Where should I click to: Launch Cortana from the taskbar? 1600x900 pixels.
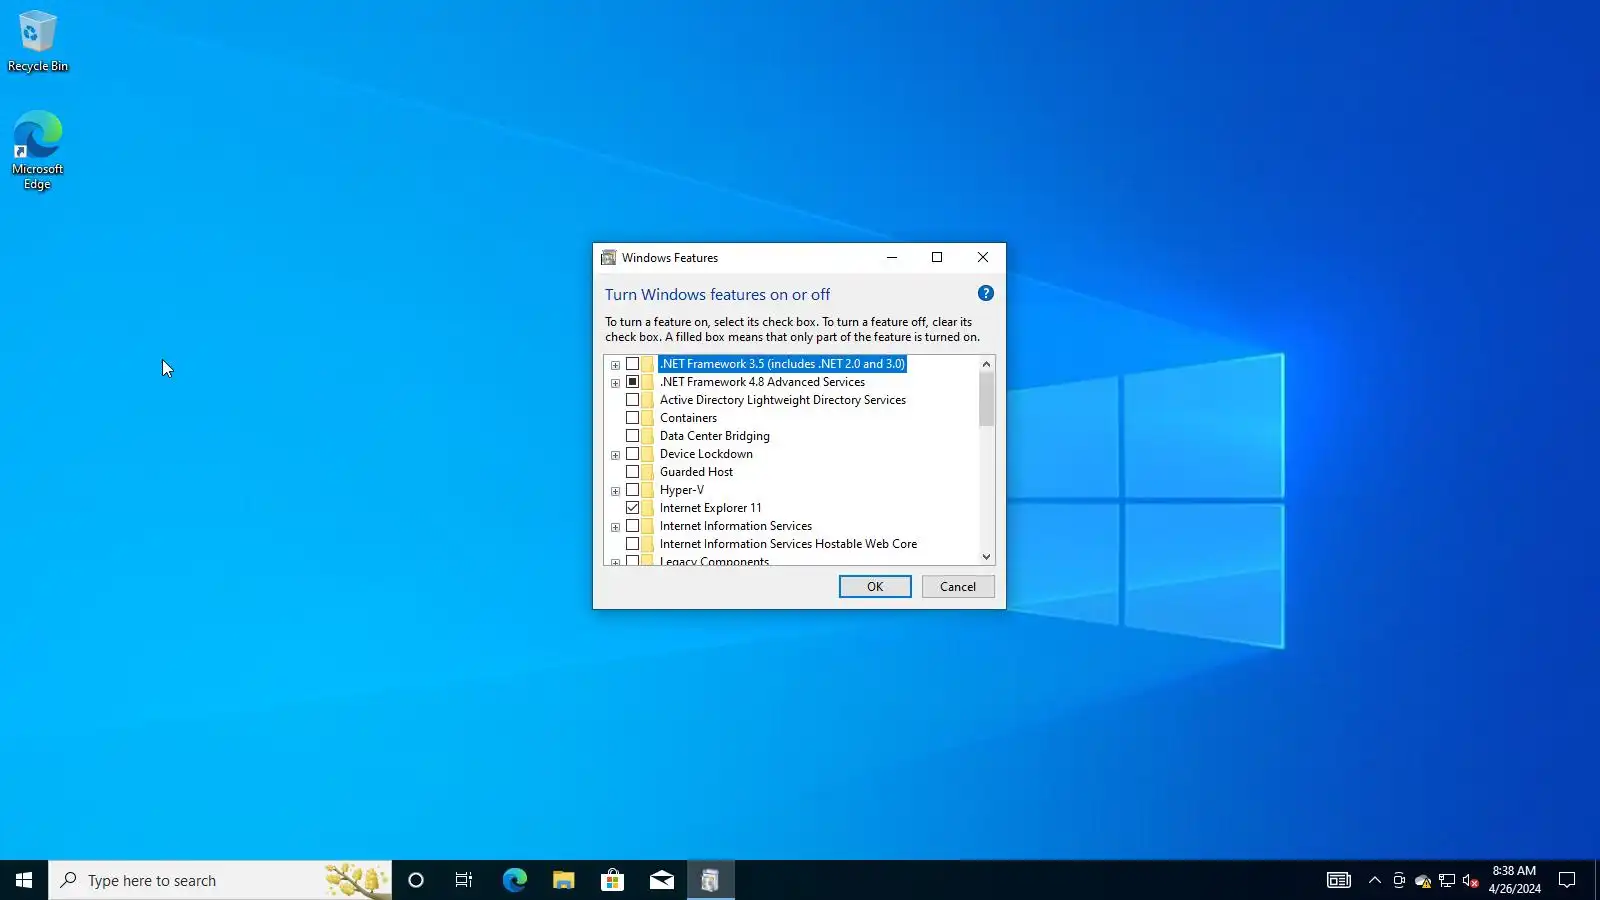coord(416,880)
